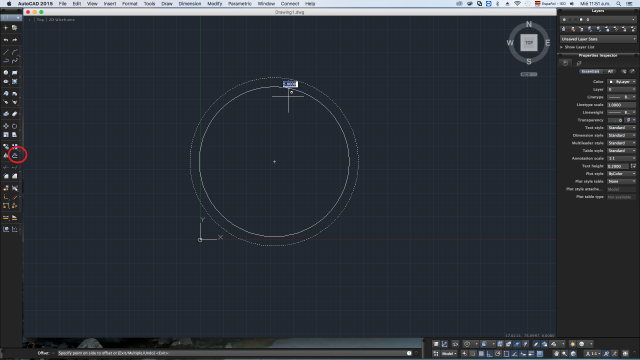Select the Arc tool beside the Line tool
The height and width of the screenshot is (360, 640).
click(x=15, y=52)
